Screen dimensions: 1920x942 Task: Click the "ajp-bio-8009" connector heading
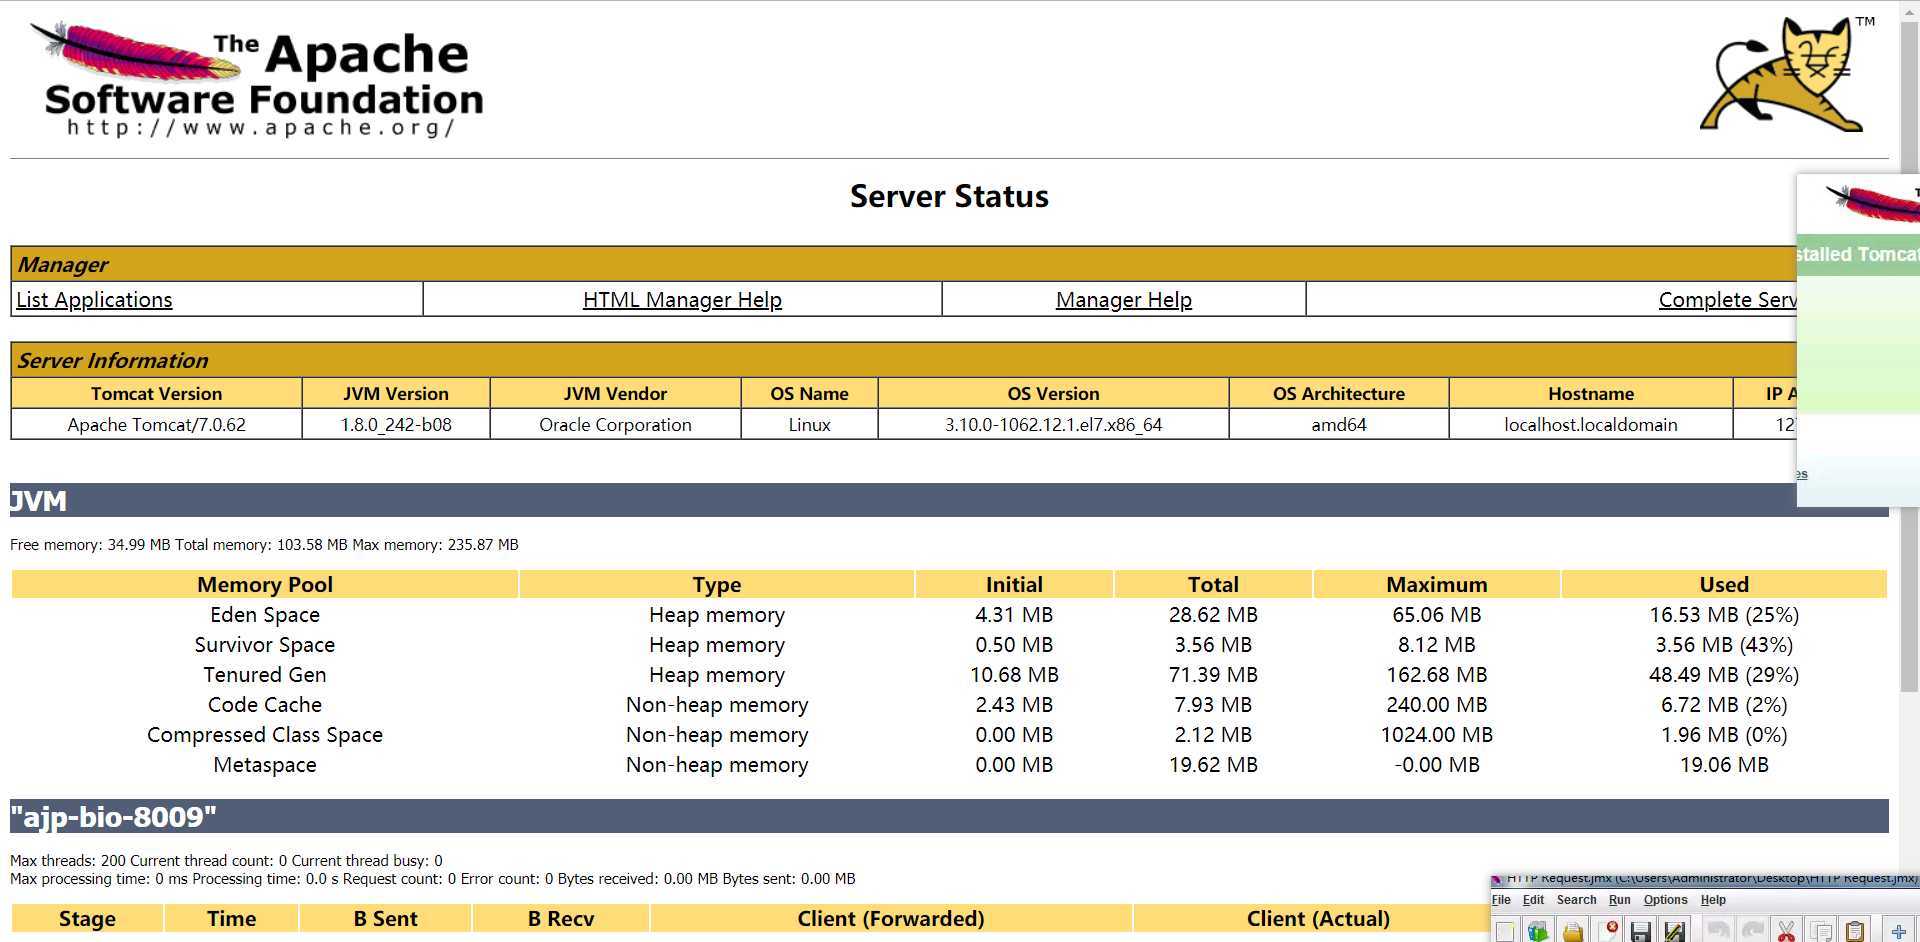(x=949, y=816)
